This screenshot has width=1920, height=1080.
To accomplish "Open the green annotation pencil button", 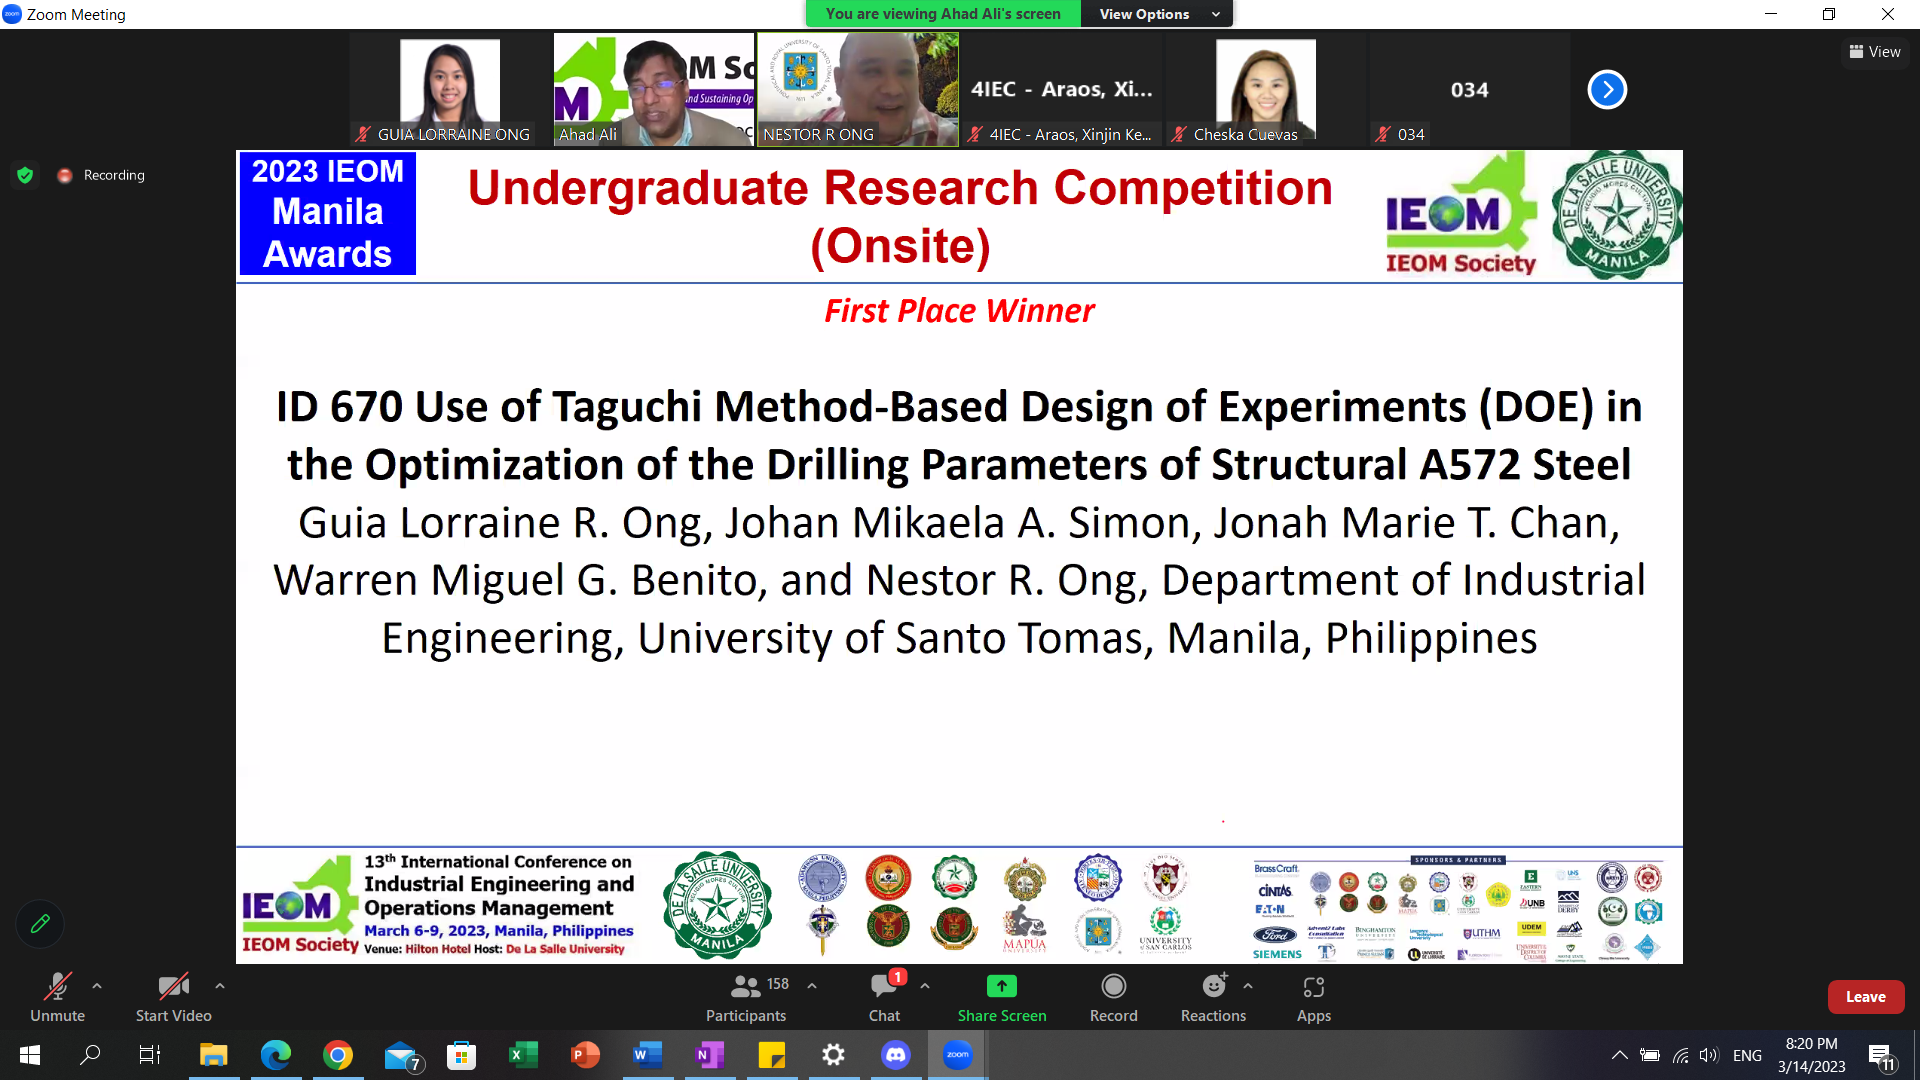I will (40, 923).
